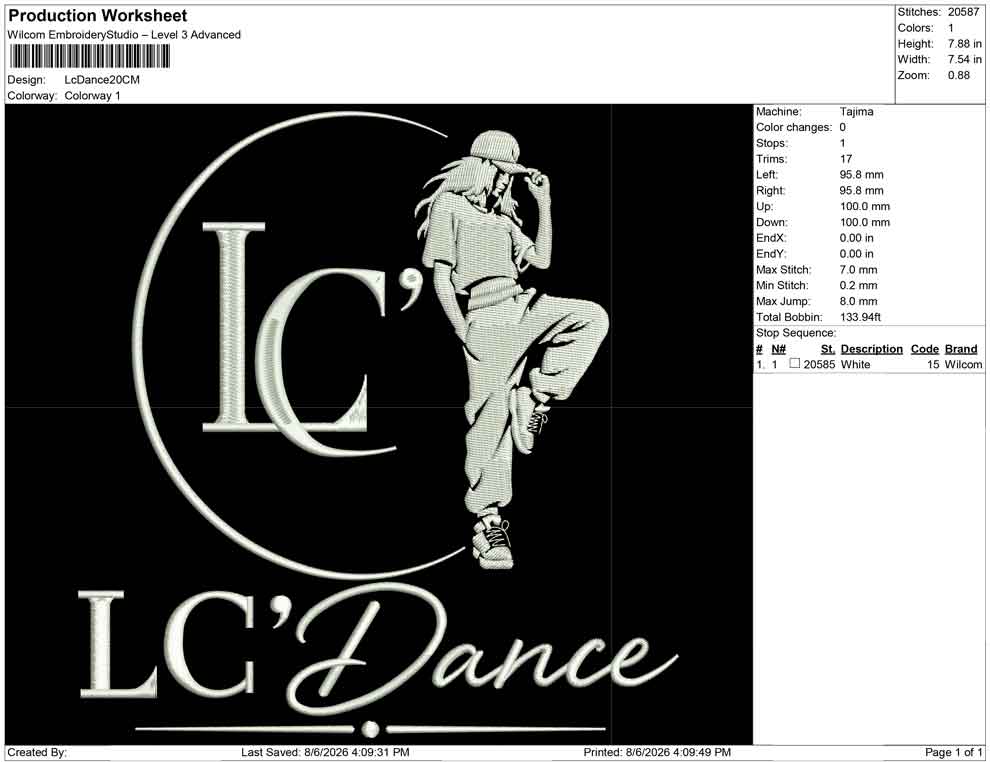Click the EndX value 0.00 in
990x762 pixels.
(x=857, y=238)
